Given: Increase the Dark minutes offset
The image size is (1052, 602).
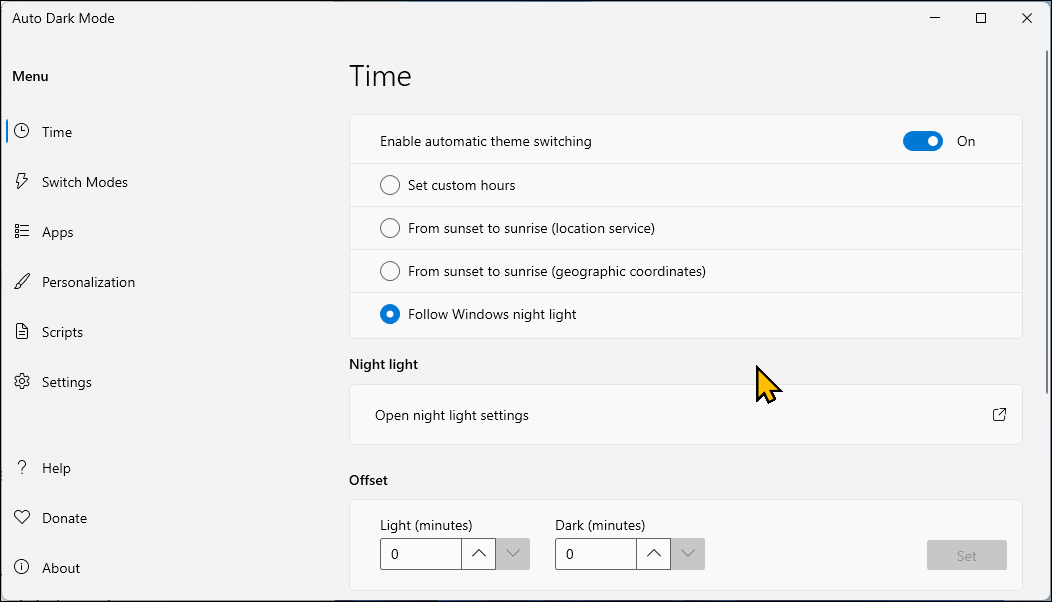Looking at the screenshot, I should [x=653, y=554].
